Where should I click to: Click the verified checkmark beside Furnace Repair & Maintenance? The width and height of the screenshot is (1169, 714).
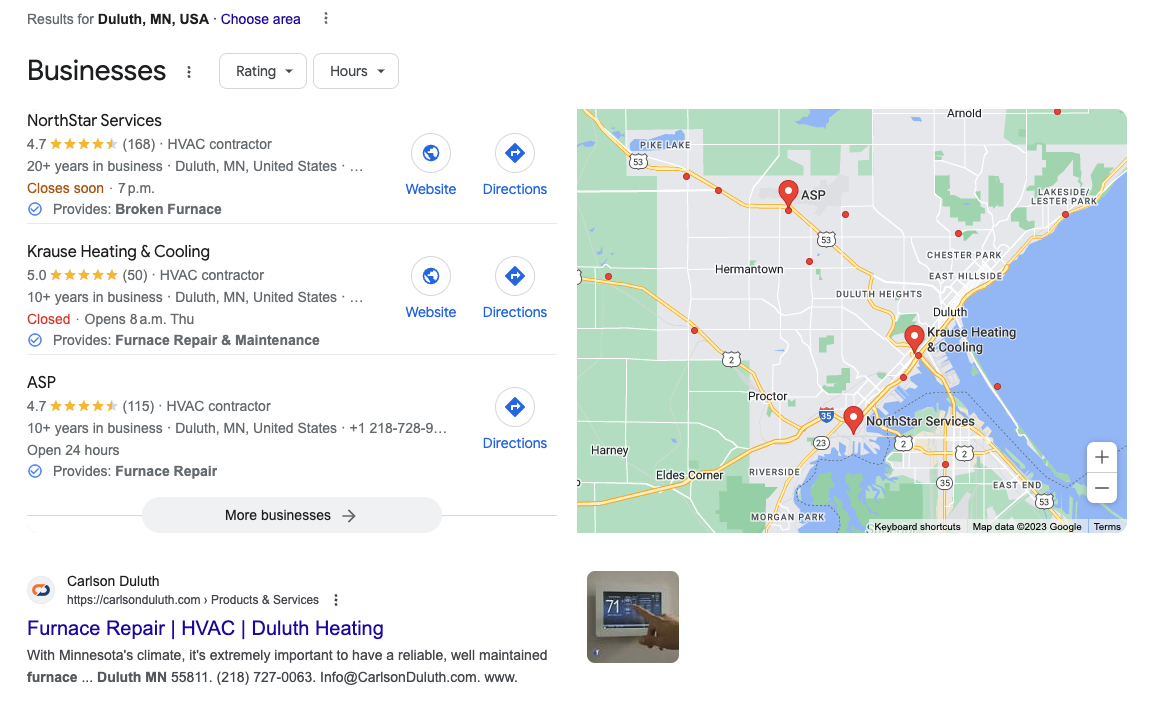coord(35,341)
